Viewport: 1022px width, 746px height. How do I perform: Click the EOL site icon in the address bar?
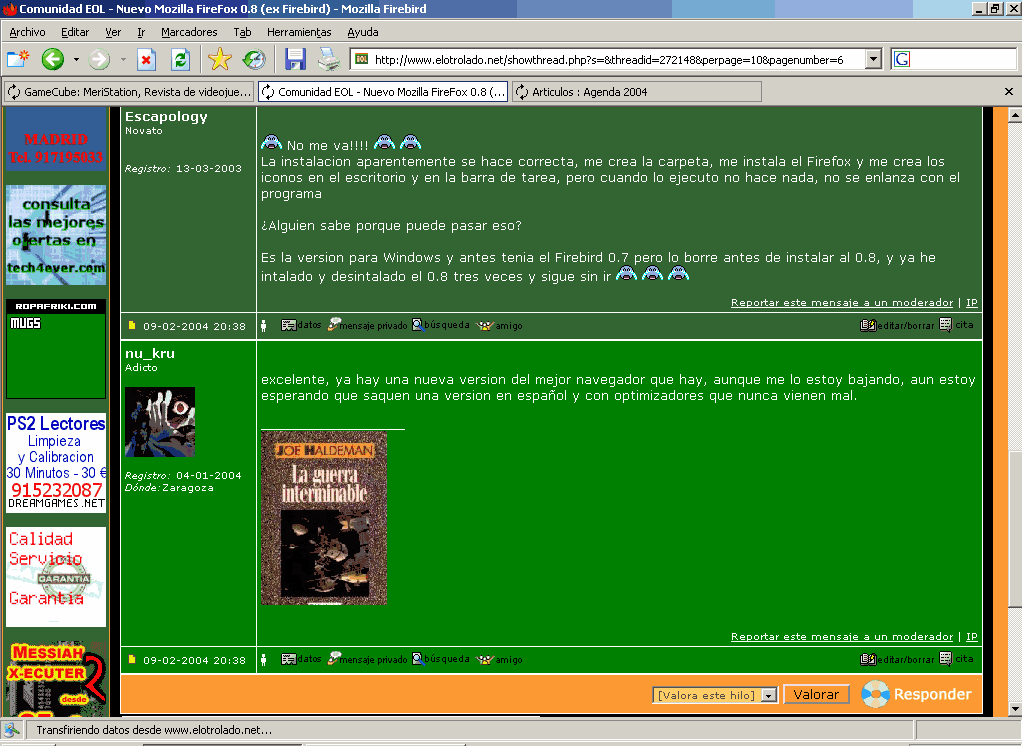click(362, 59)
